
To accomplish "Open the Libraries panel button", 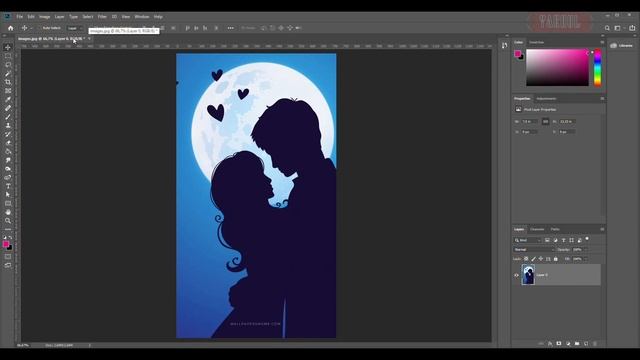I will click(x=621, y=45).
